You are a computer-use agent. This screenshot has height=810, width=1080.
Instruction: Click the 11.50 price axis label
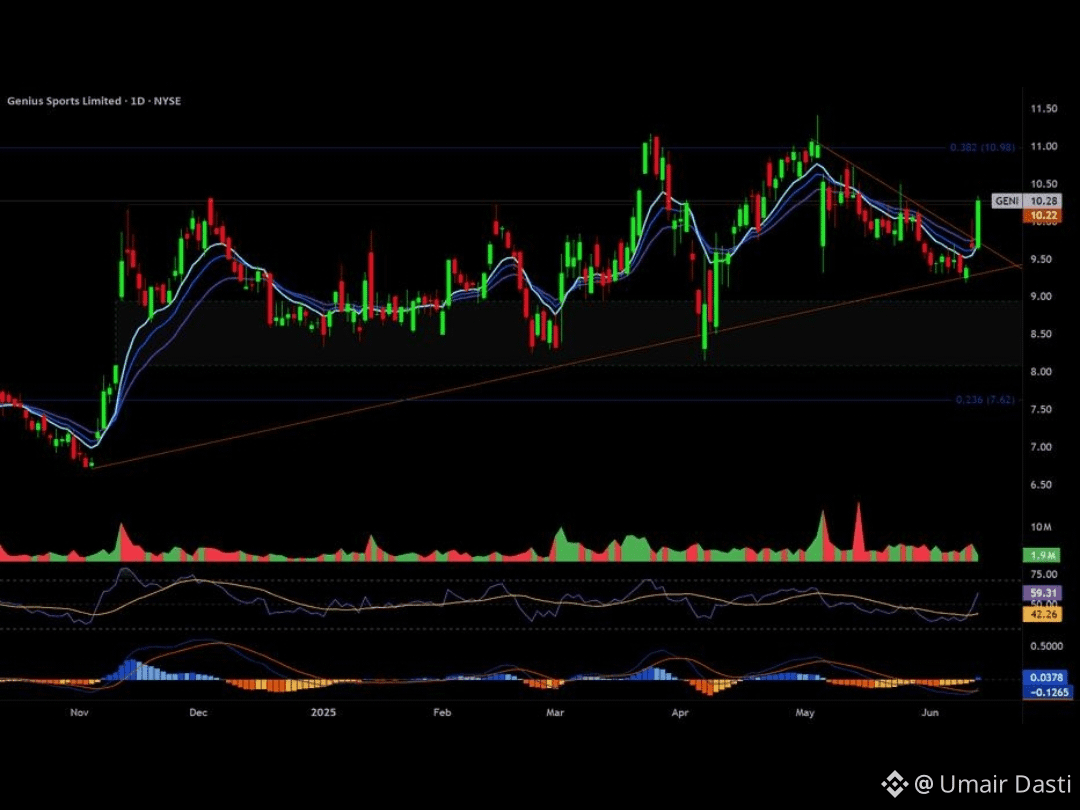tap(1043, 109)
